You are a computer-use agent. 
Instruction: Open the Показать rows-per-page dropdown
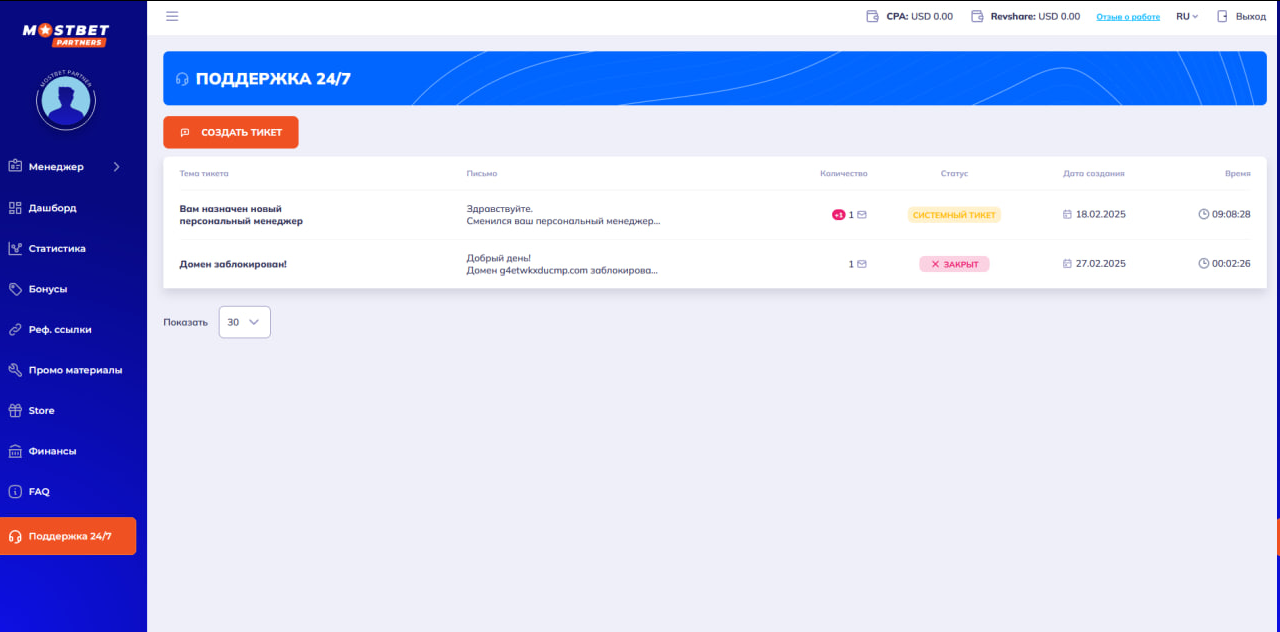pos(244,322)
